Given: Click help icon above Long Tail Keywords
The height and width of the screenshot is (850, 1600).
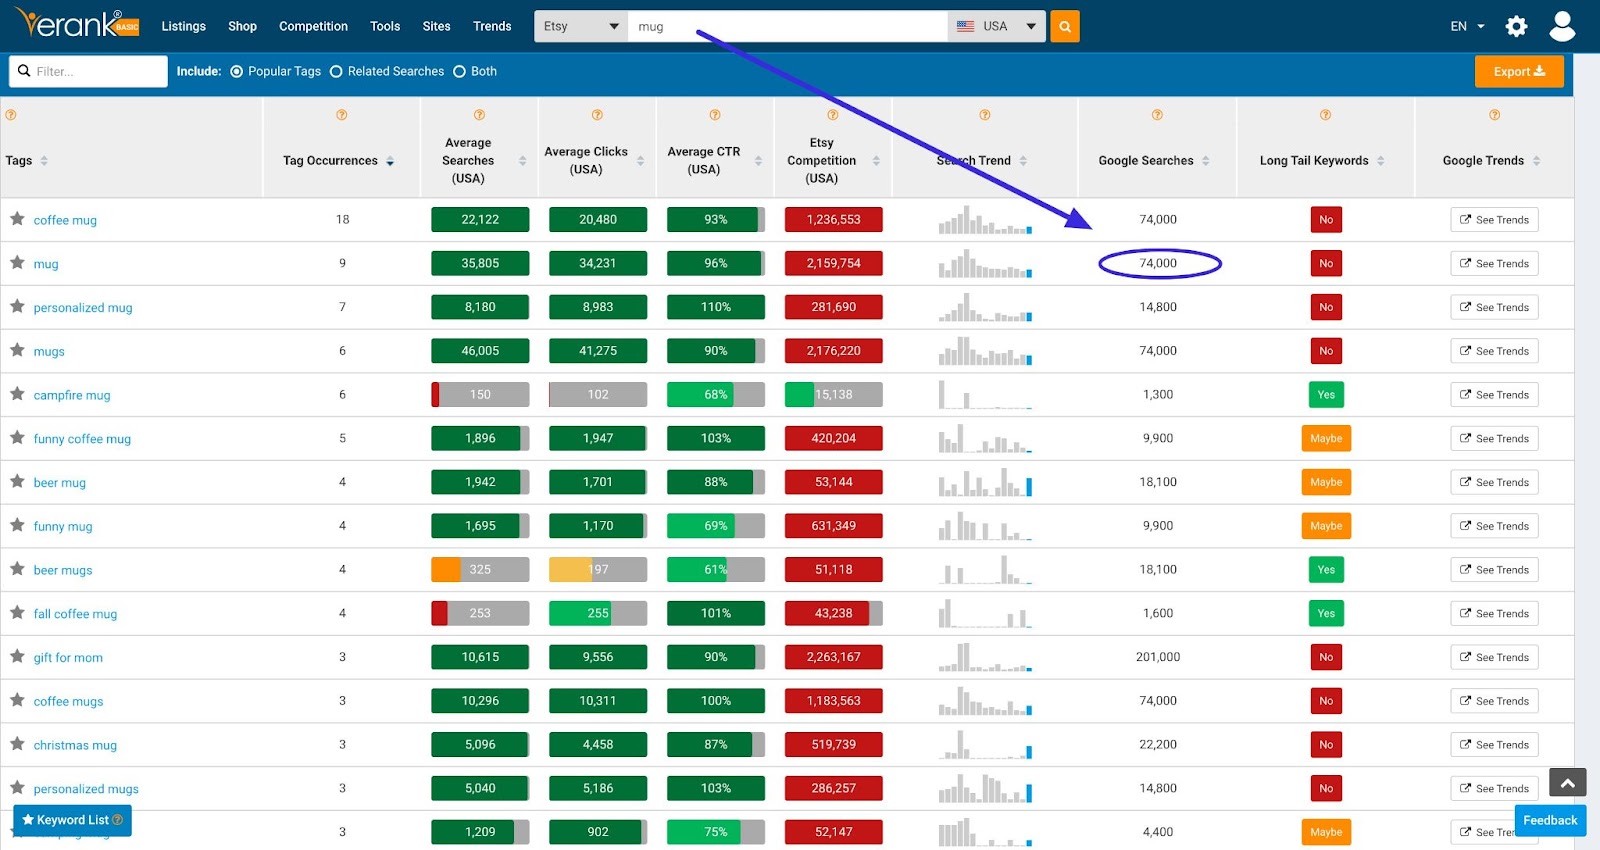Looking at the screenshot, I should point(1325,115).
